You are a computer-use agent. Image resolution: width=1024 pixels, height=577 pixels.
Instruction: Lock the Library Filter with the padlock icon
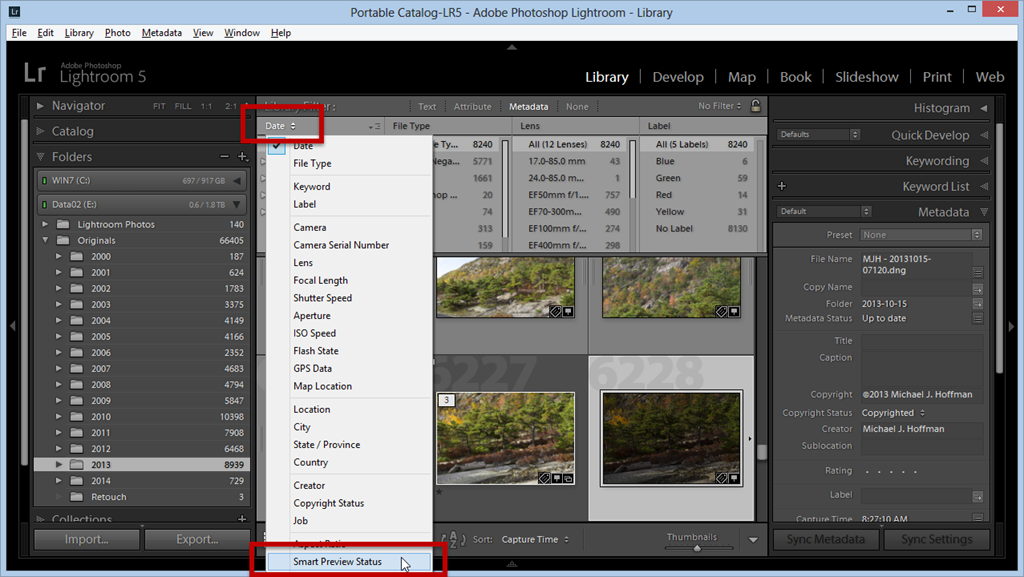click(756, 106)
